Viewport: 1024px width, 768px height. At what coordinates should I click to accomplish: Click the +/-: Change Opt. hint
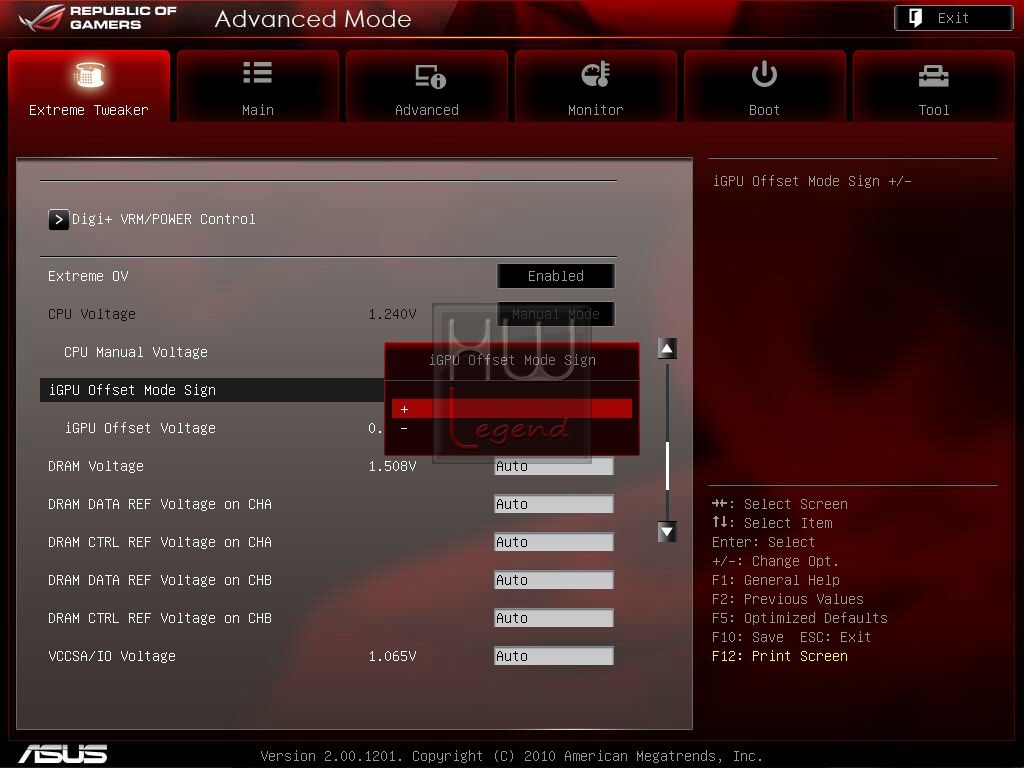point(775,561)
